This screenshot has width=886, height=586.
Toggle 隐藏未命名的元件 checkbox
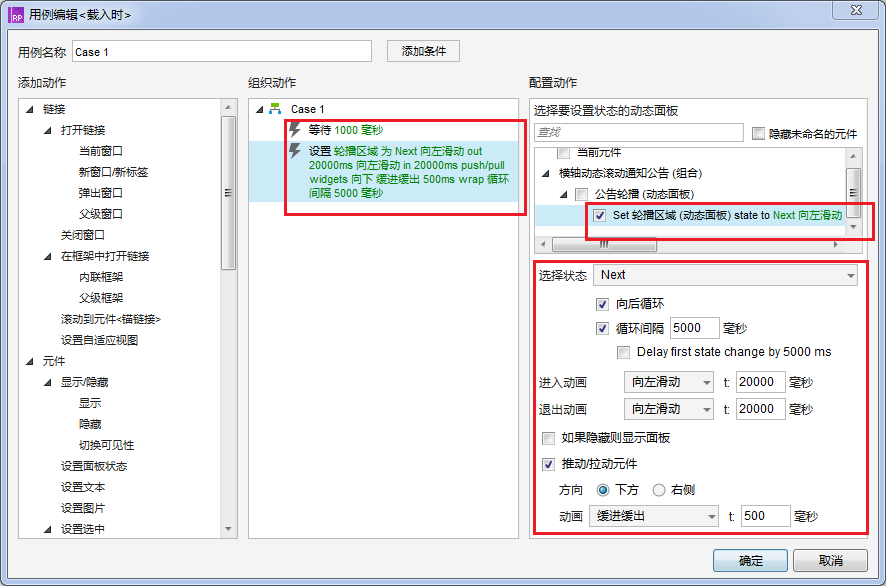pos(758,133)
